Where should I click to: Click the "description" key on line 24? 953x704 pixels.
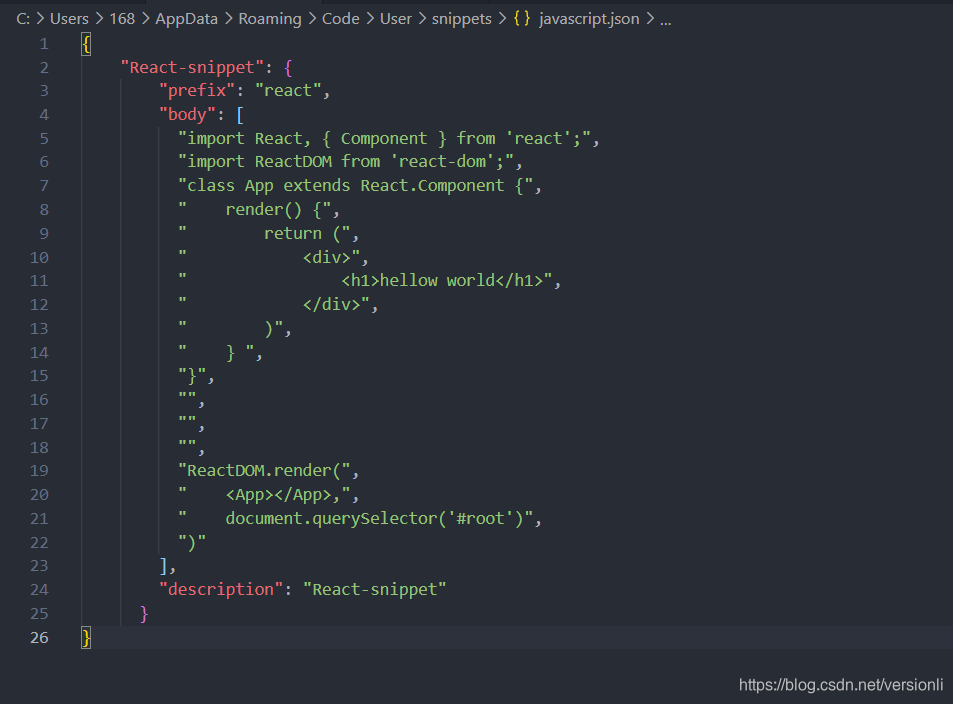click(x=221, y=590)
